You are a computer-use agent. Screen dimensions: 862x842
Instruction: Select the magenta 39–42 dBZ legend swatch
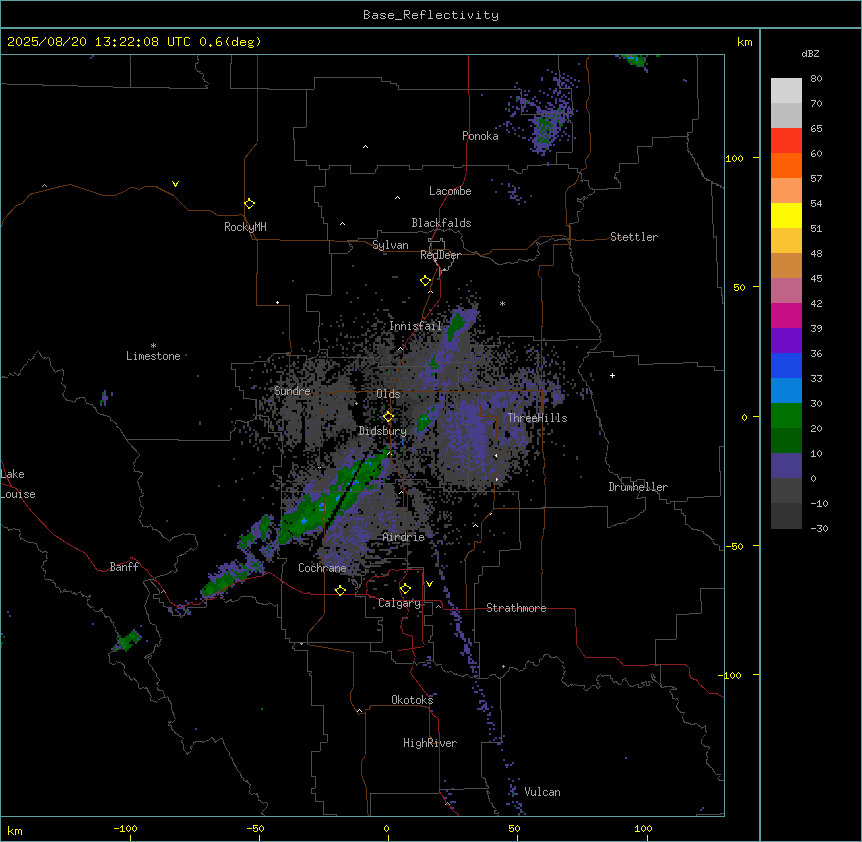pos(786,315)
